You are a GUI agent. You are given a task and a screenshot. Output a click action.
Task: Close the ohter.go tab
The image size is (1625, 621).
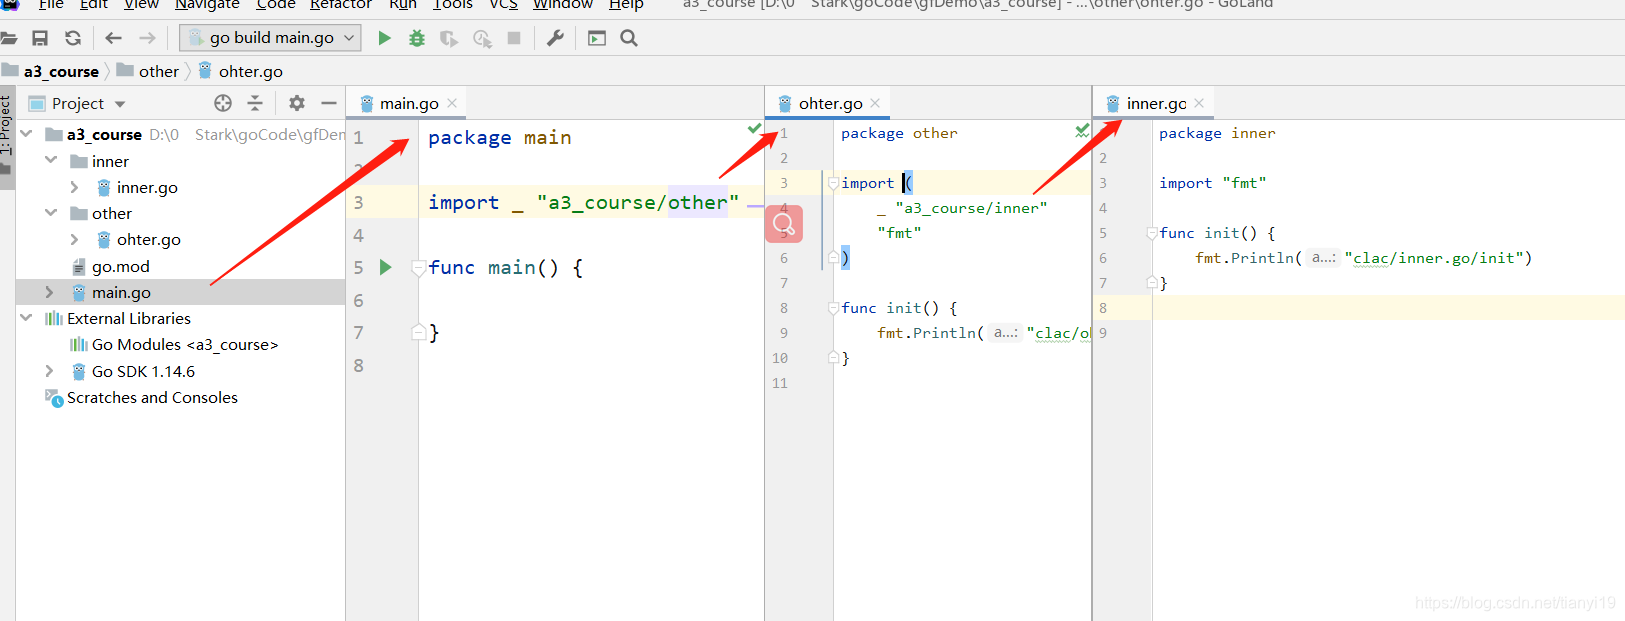(x=875, y=103)
